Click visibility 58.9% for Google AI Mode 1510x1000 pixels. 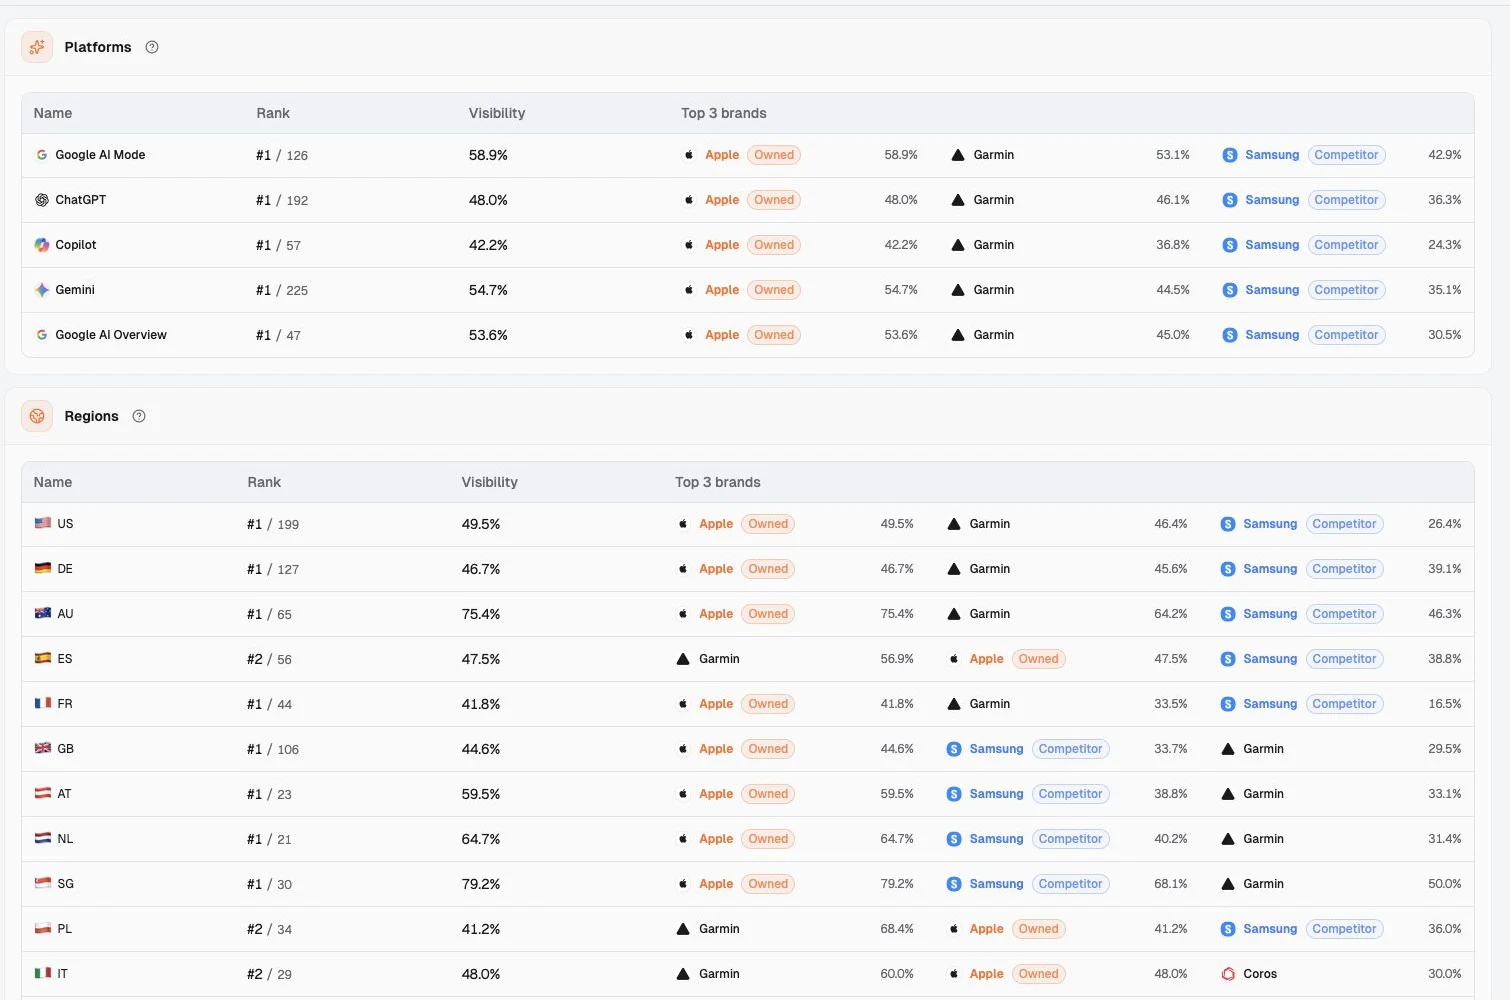click(x=488, y=155)
